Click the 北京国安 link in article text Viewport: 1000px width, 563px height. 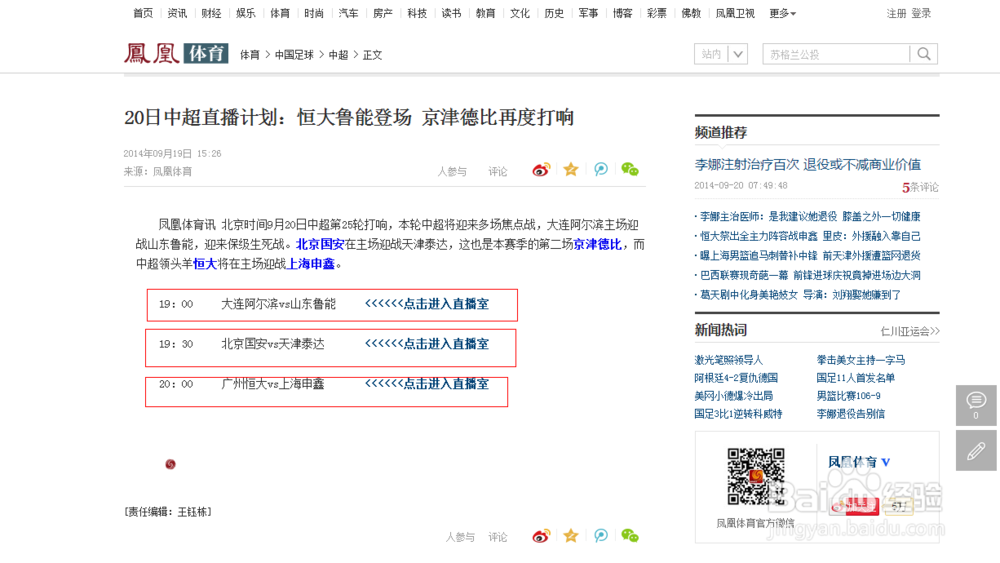click(320, 244)
